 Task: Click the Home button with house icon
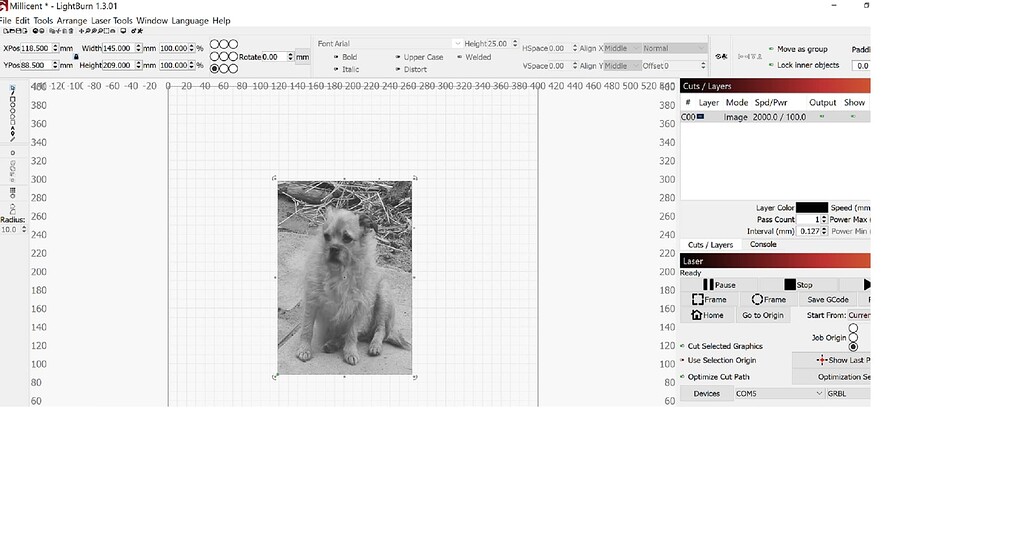pos(707,315)
